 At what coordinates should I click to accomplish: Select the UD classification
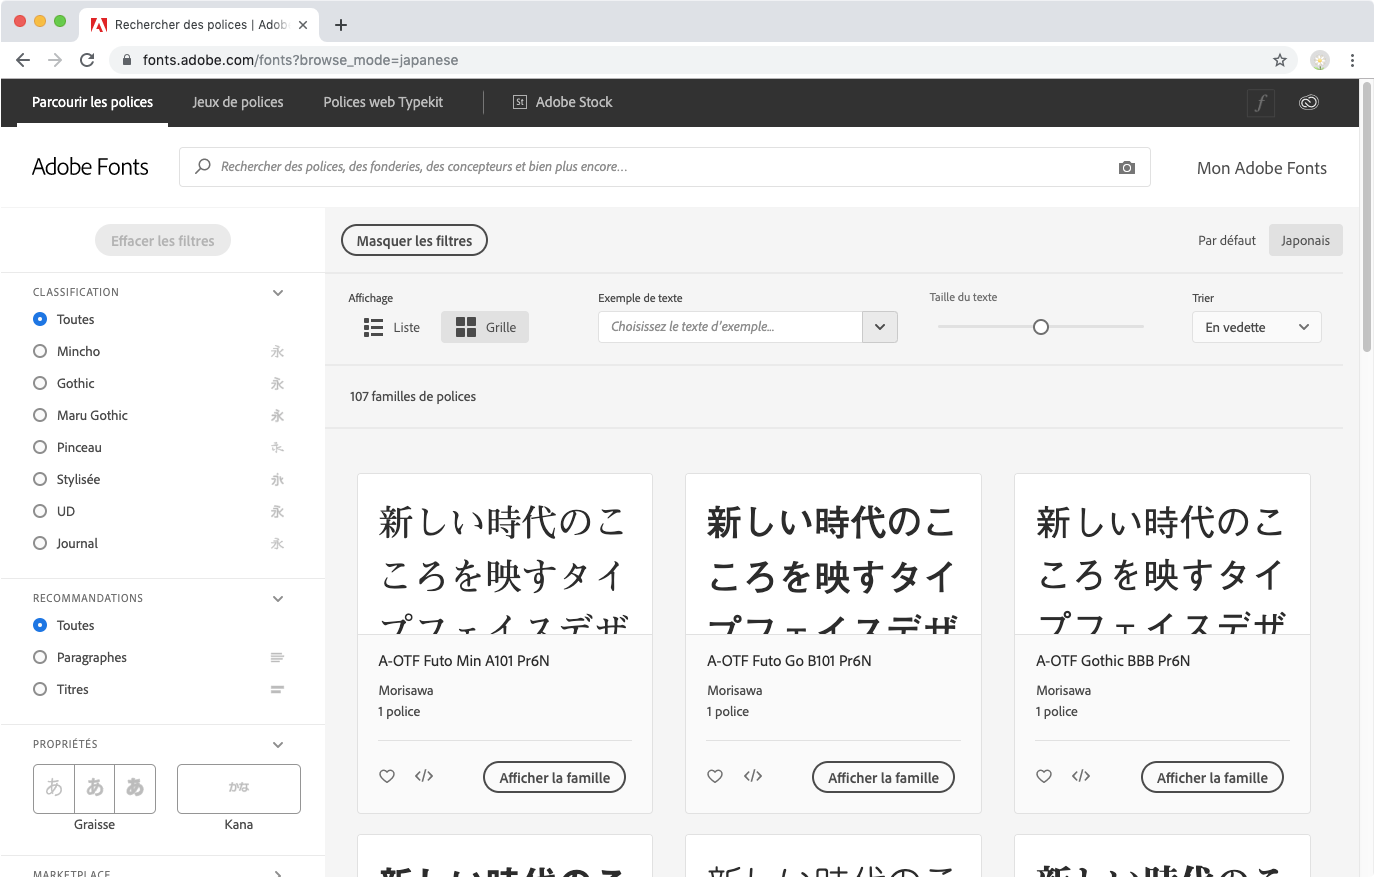click(40, 511)
